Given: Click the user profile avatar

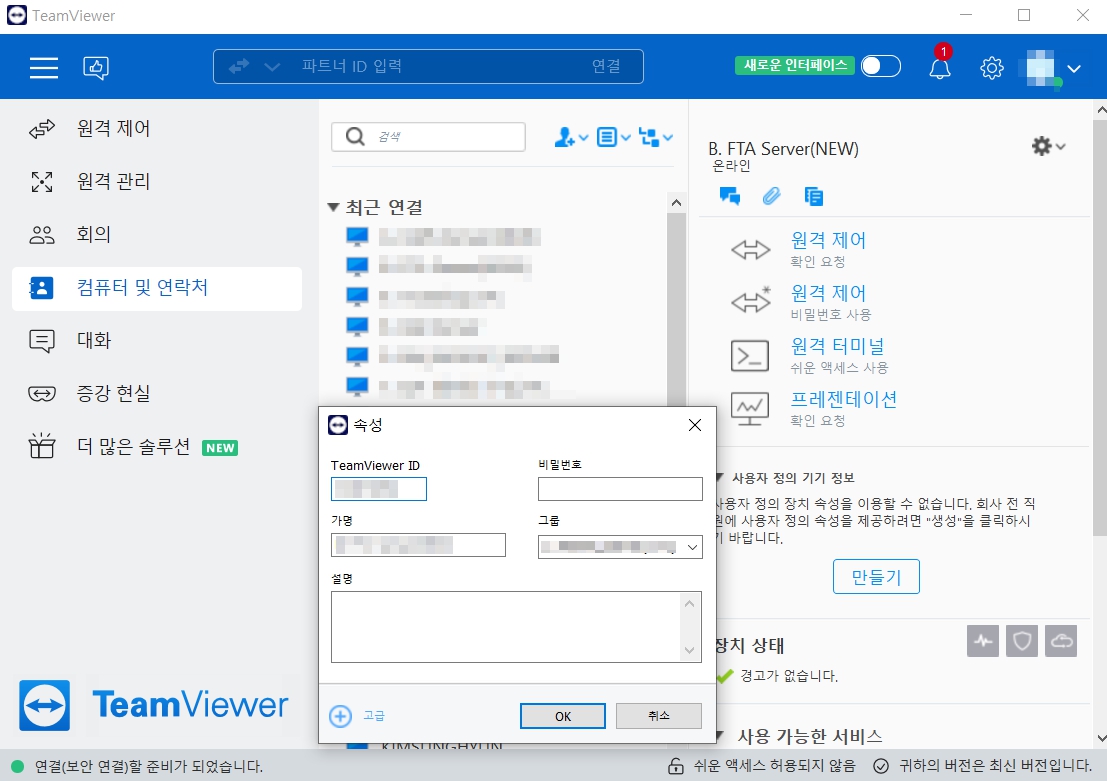Looking at the screenshot, I should click(1041, 68).
